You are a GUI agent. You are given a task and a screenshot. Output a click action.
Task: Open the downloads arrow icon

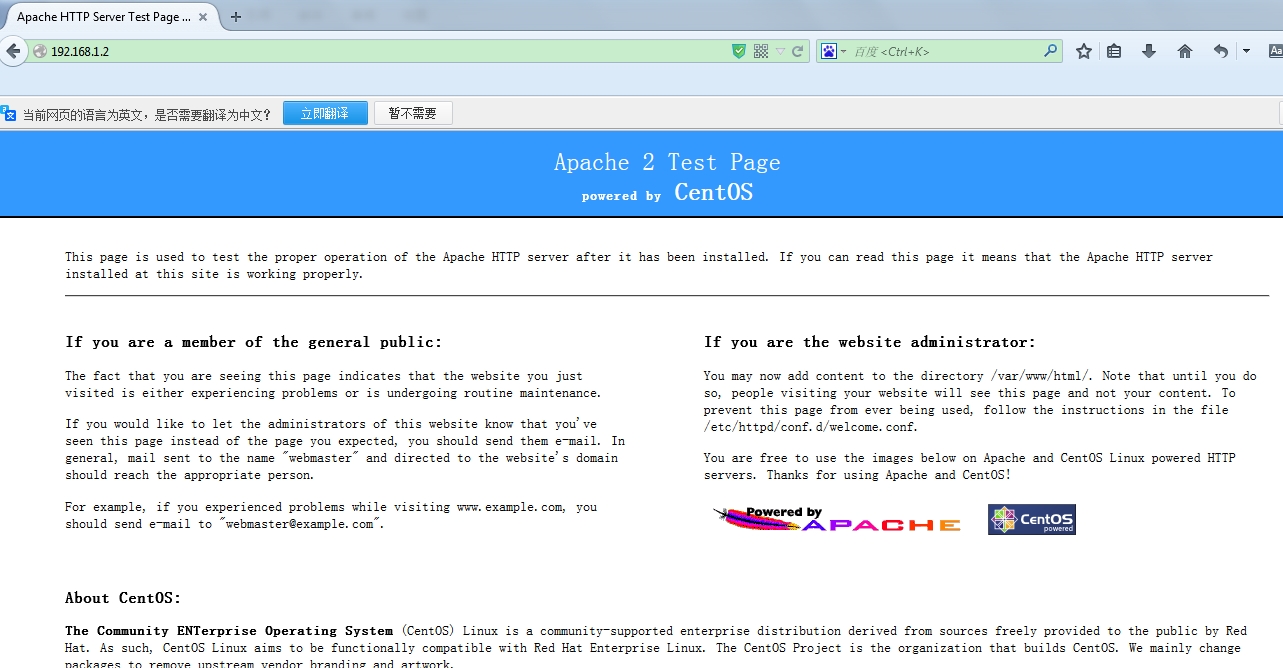point(1149,51)
